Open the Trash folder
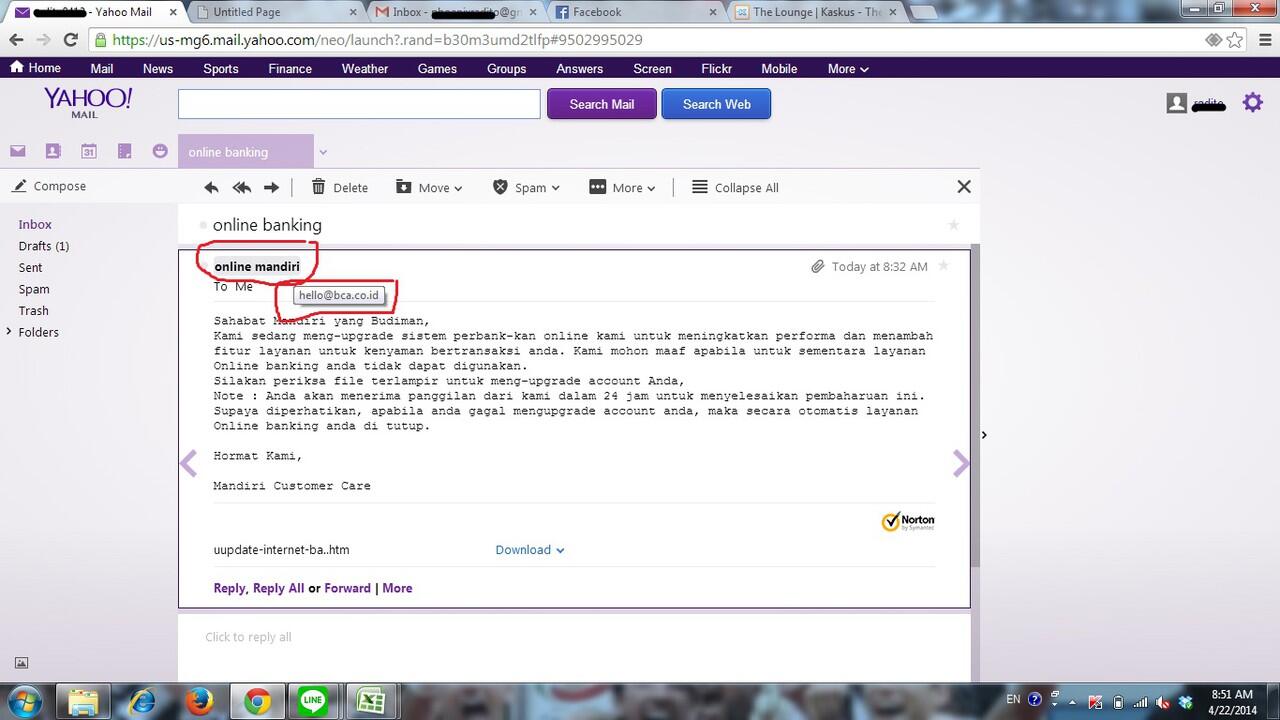Viewport: 1280px width, 720px height. [34, 311]
